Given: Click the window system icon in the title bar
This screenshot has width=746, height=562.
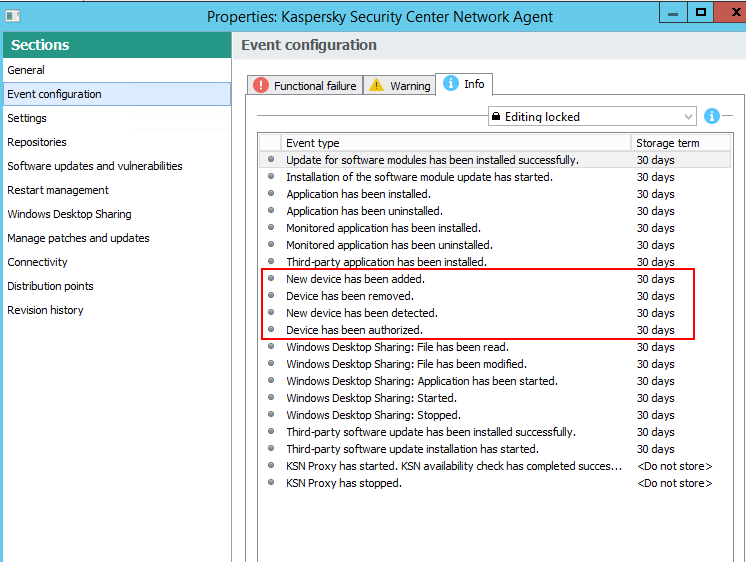Looking at the screenshot, I should (x=12, y=16).
